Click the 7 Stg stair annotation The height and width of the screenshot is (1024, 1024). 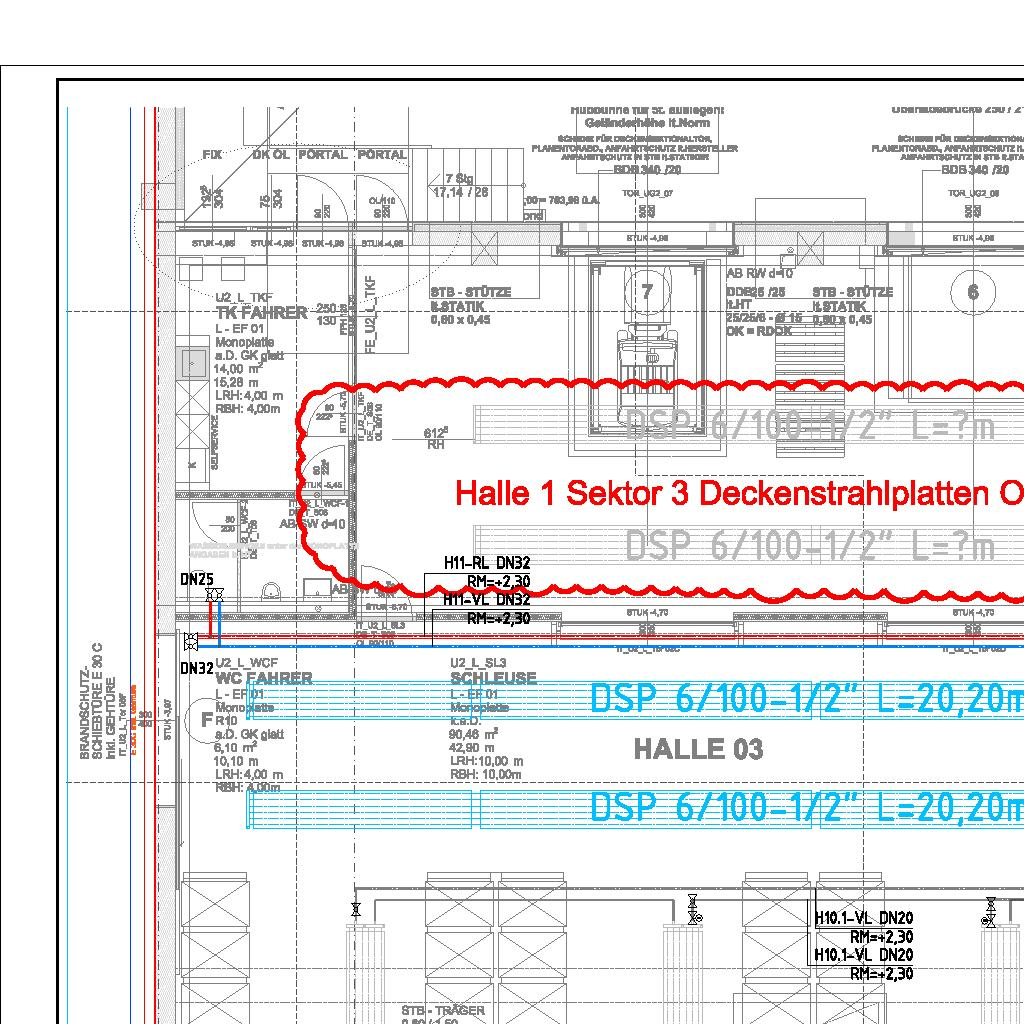coord(456,178)
